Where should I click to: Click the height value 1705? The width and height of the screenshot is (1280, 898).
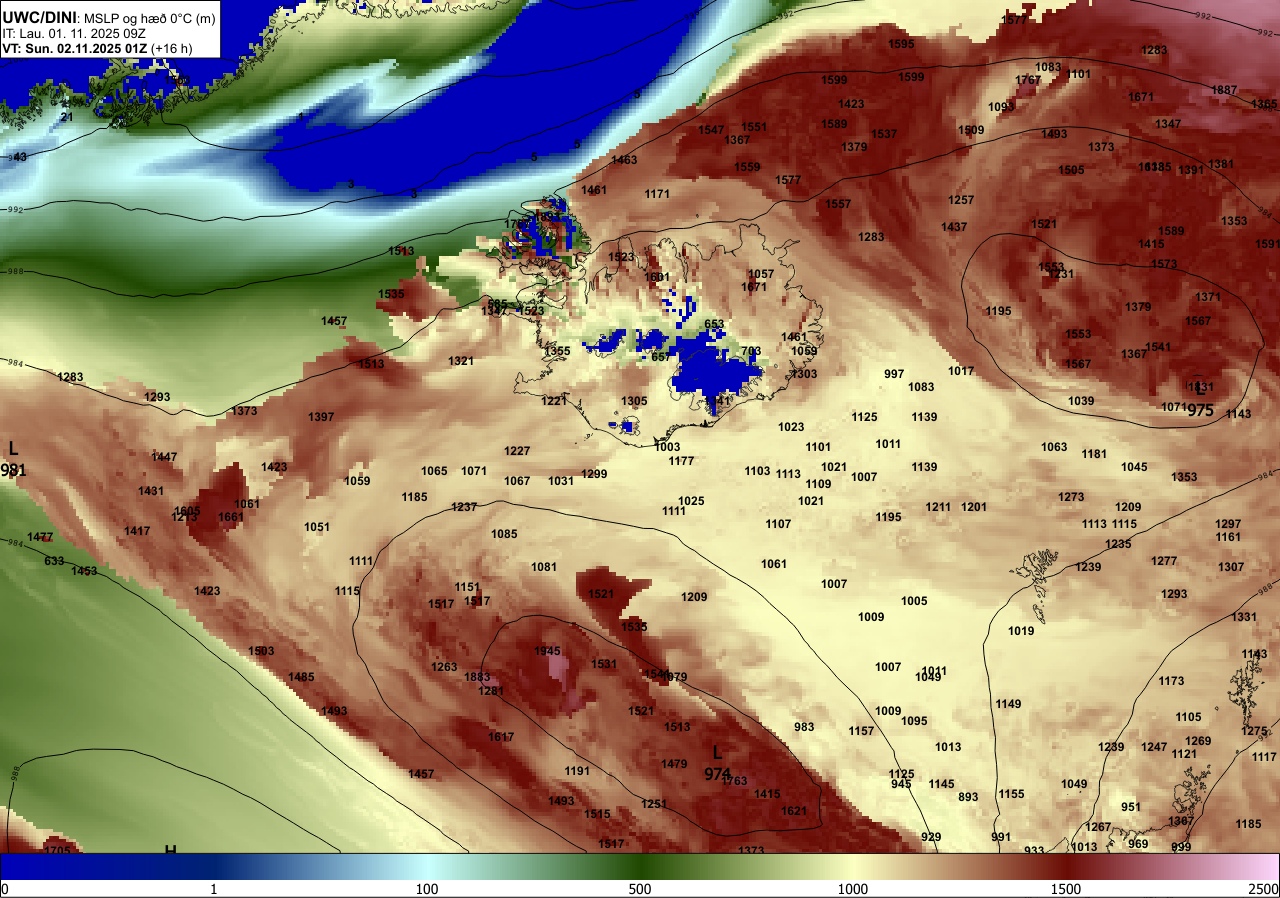pyautogui.click(x=57, y=850)
